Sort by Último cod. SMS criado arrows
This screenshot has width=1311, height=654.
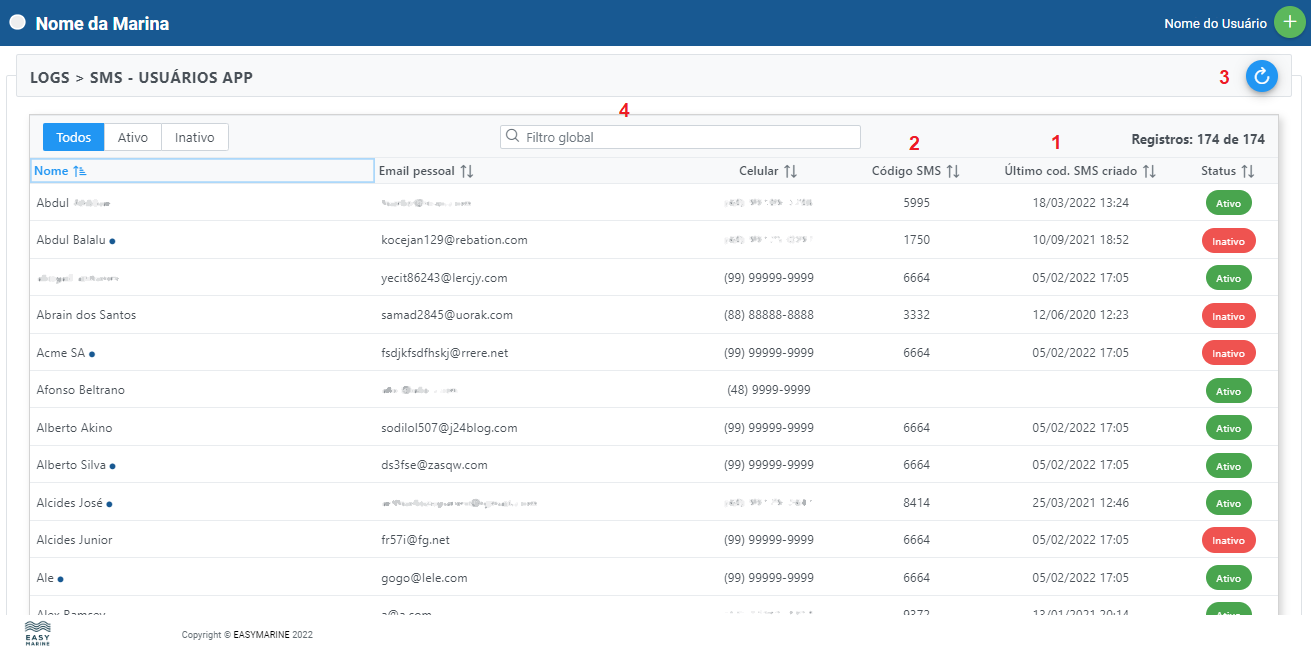[x=1149, y=171]
